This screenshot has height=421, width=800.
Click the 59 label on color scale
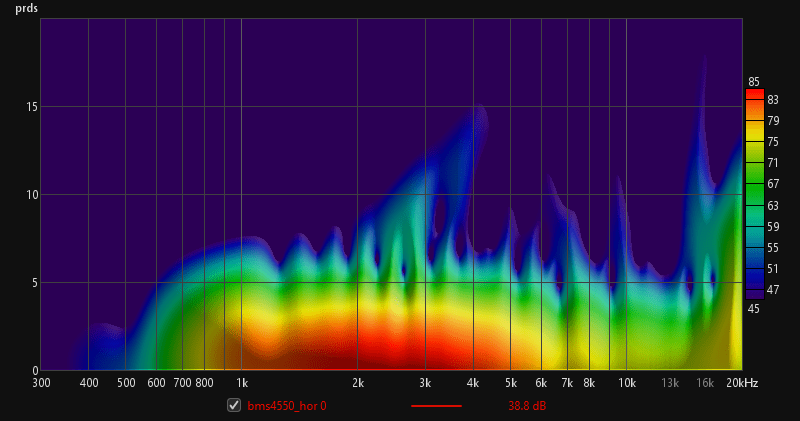[773, 226]
